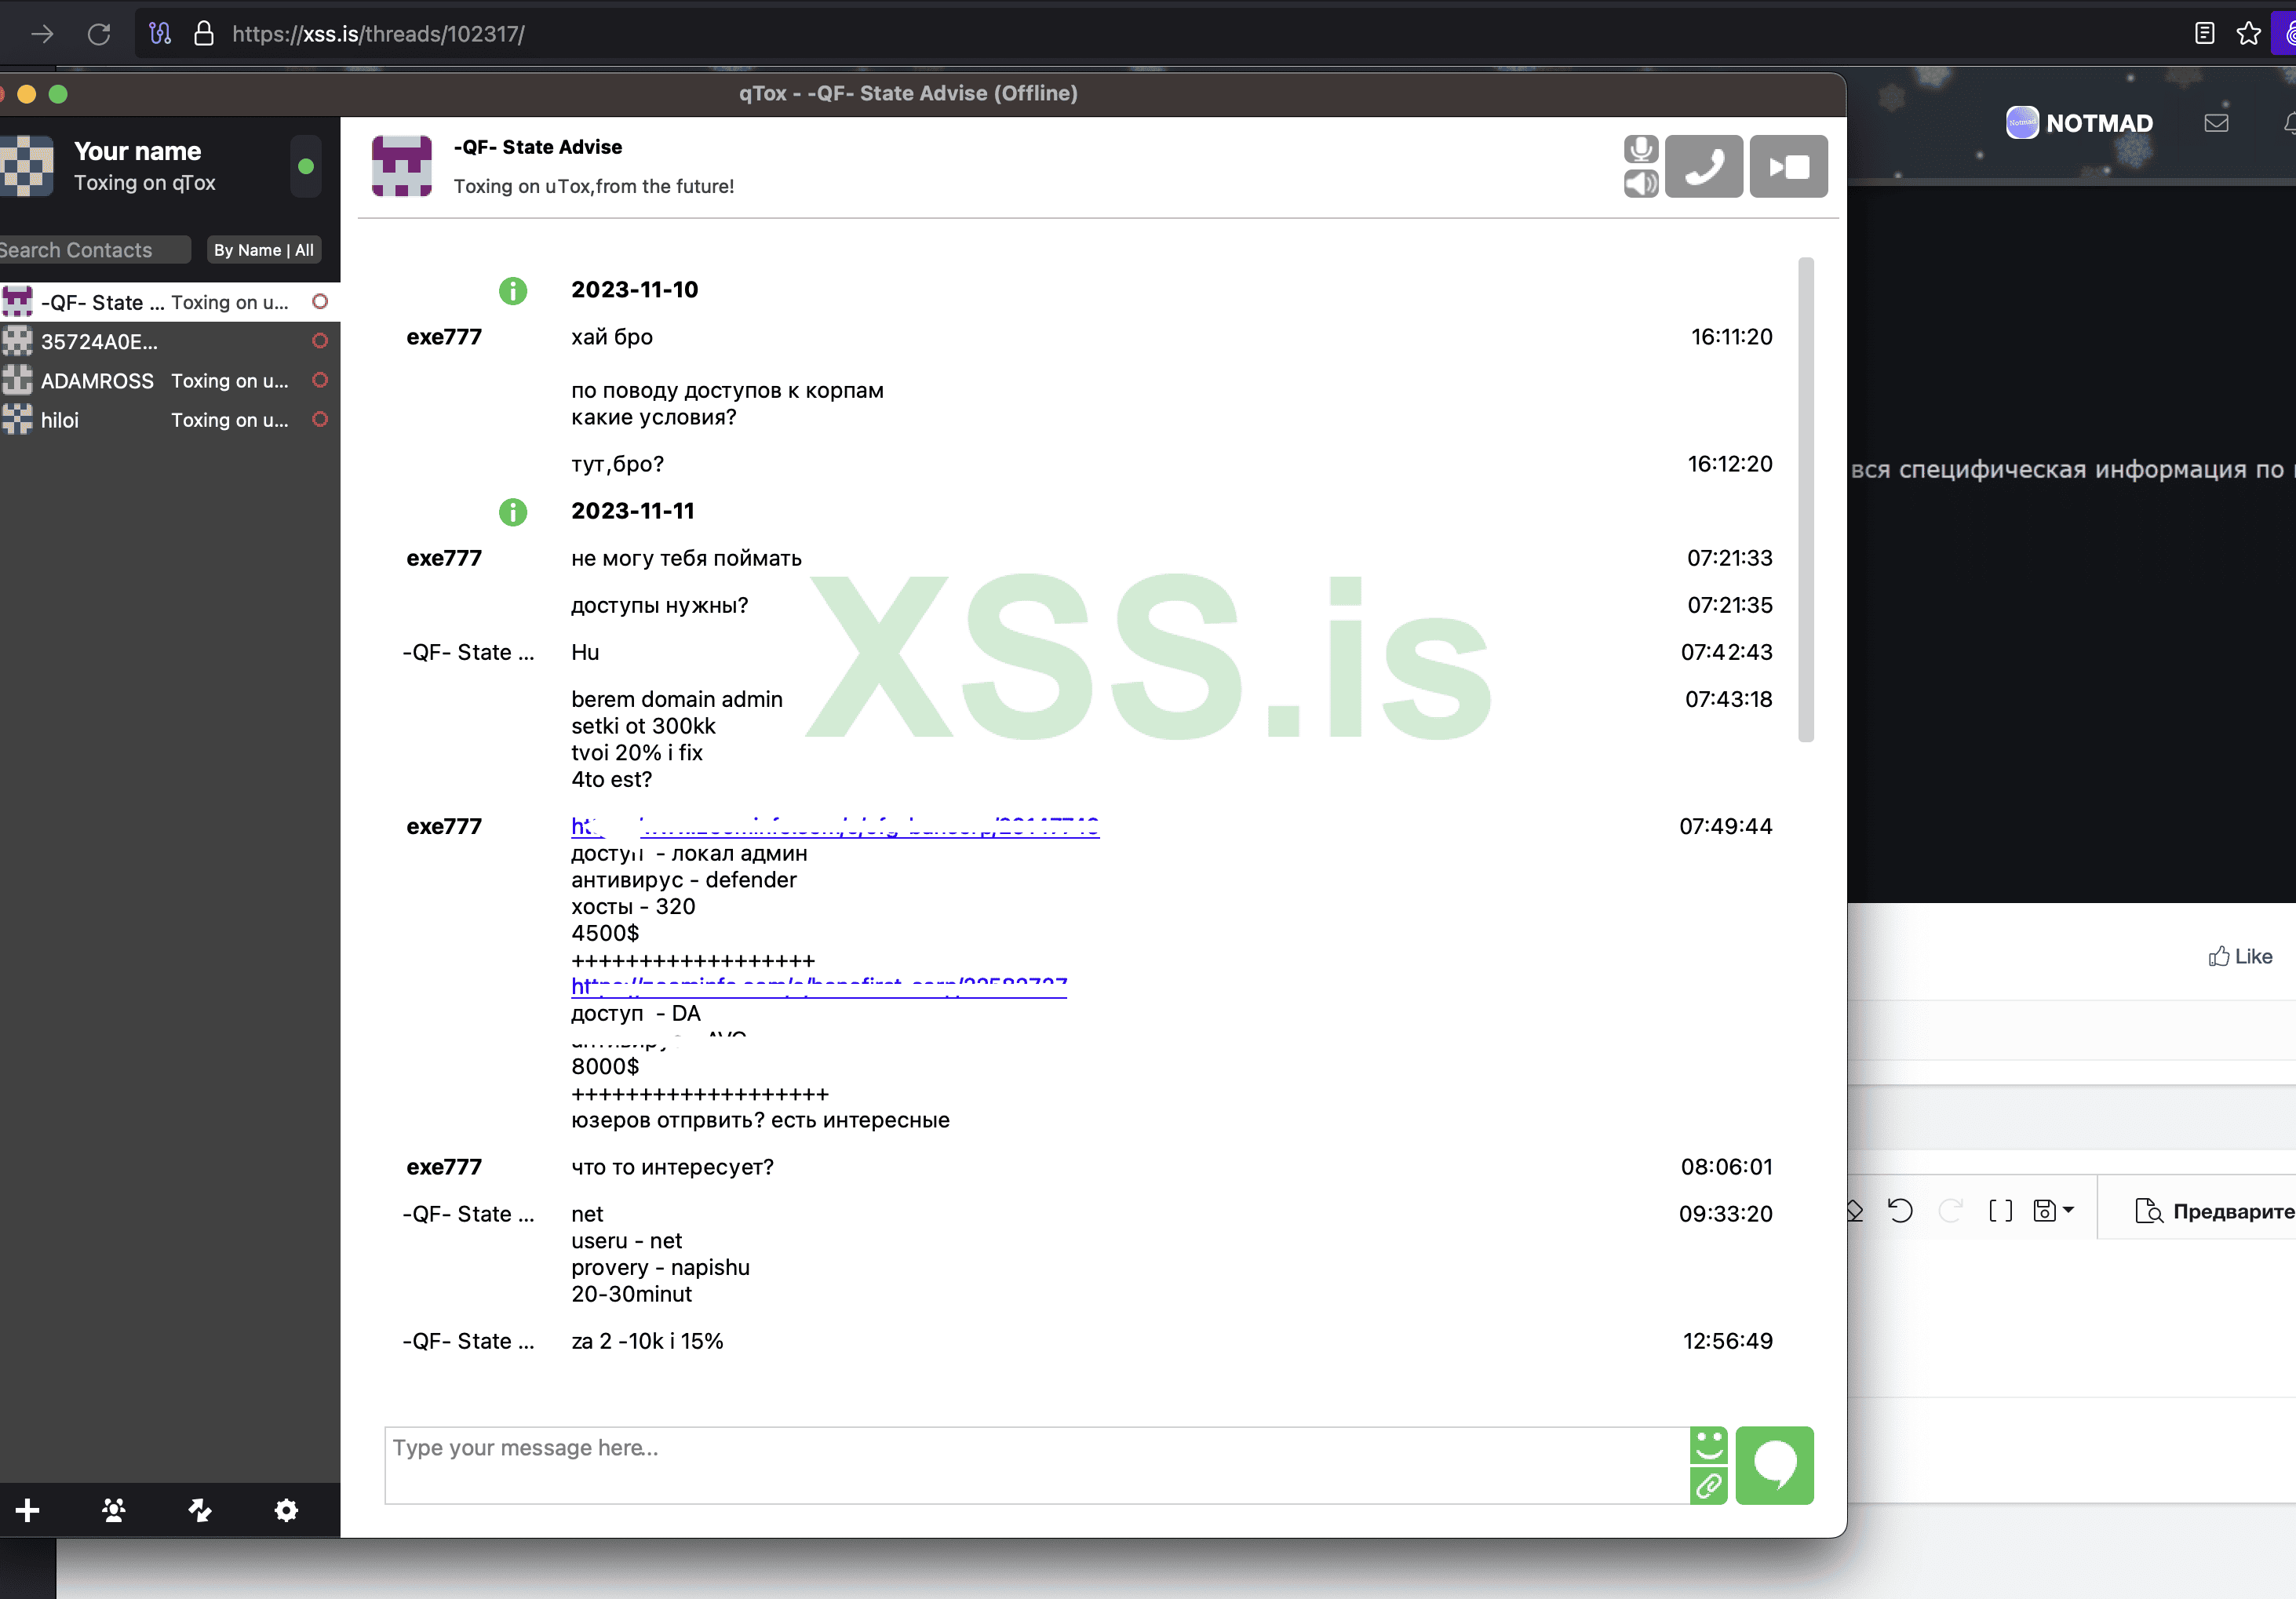Select the hiloi contact
The image size is (2296, 1599).
pos(60,420)
